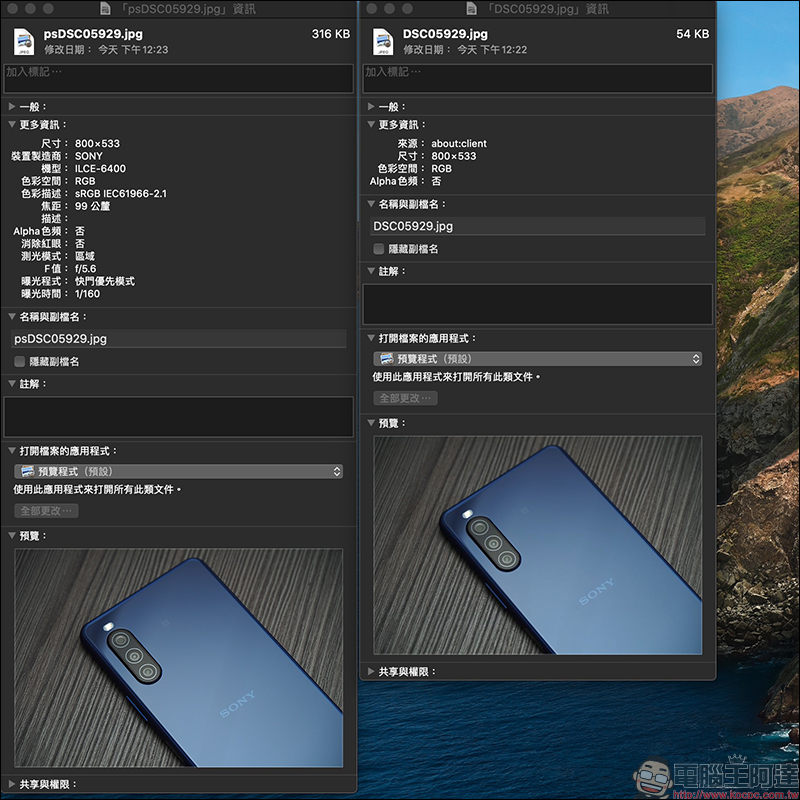
Task: Expand 共享與權限 in DSC05929.jpg window
Action: (371, 671)
